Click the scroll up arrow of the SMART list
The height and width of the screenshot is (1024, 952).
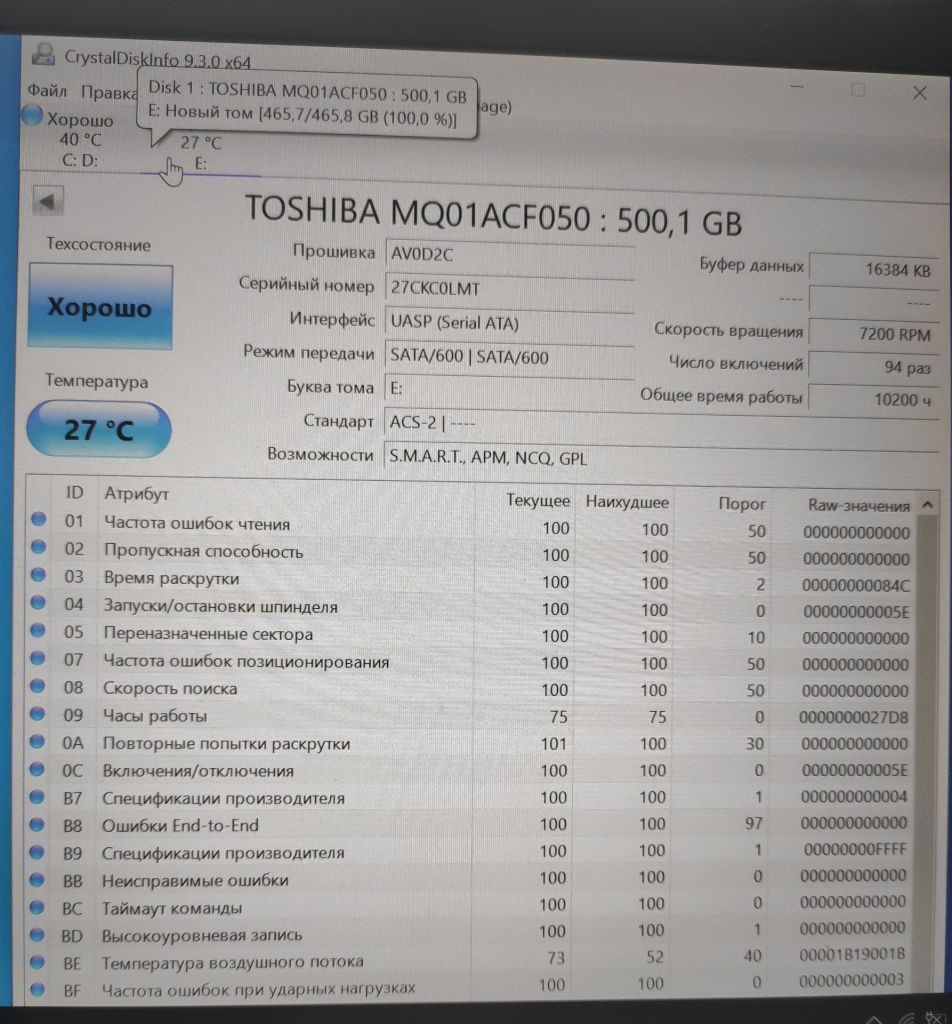point(927,505)
